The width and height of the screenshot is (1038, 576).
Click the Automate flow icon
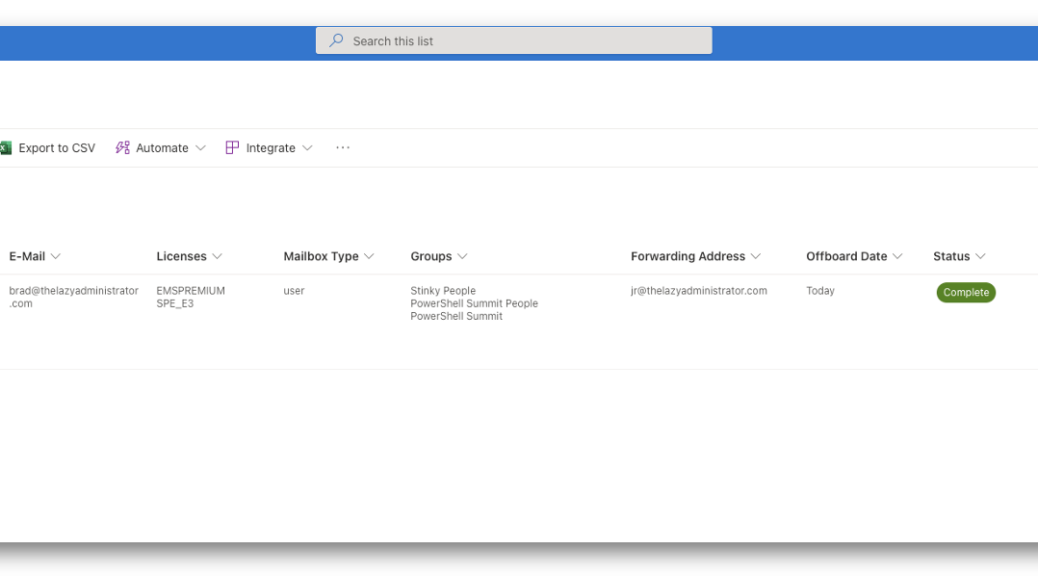pos(122,148)
